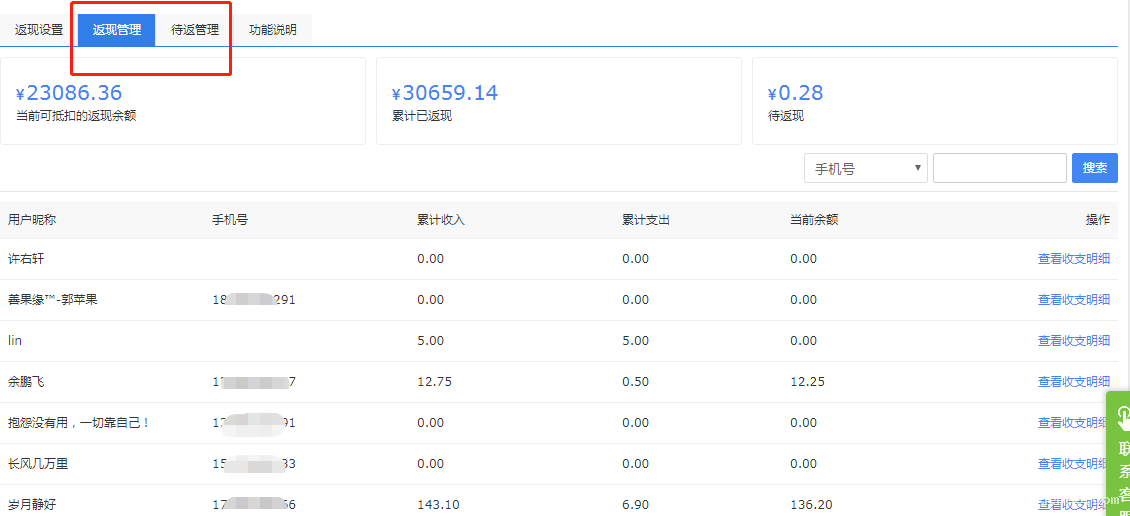Click 岁月静好's balance value 136.20
The image size is (1130, 516).
(811, 504)
